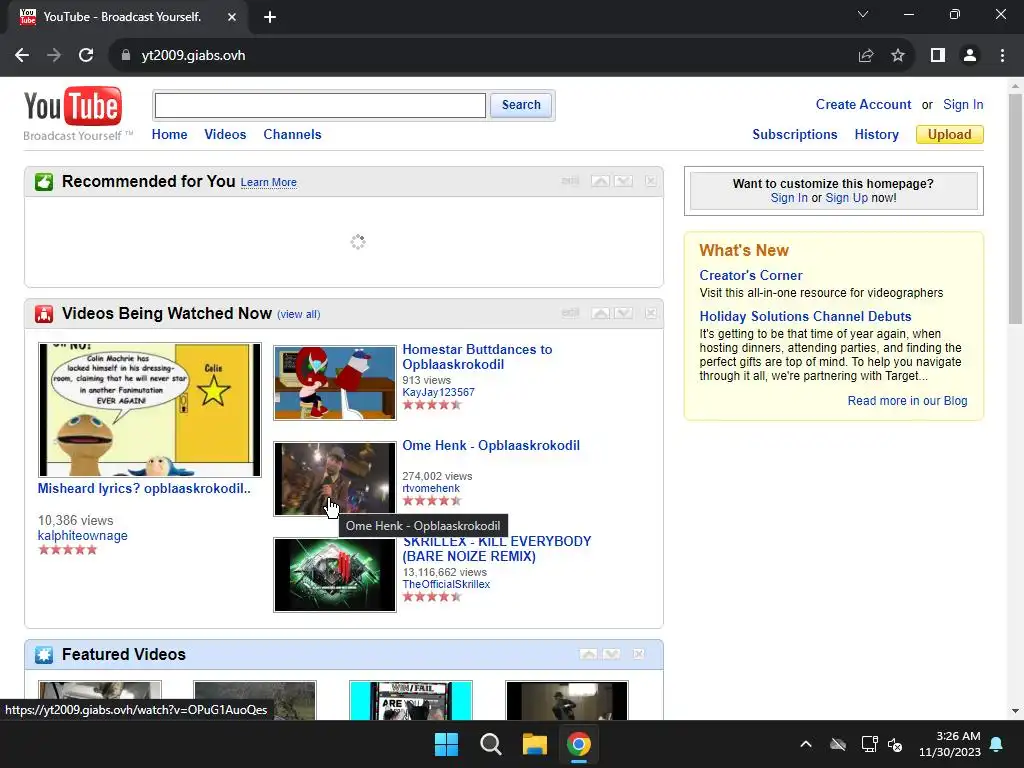This screenshot has height=768, width=1024.
Task: Click the blue Featured Videos module icon
Action: click(44, 654)
